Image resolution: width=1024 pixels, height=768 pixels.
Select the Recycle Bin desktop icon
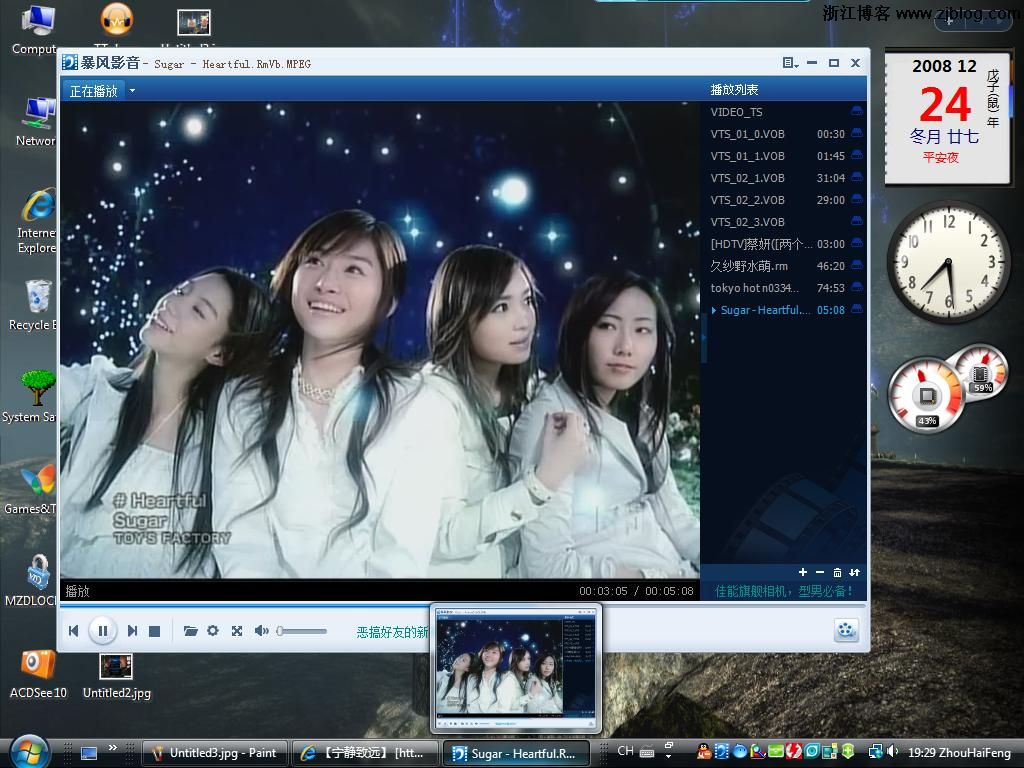[33, 306]
